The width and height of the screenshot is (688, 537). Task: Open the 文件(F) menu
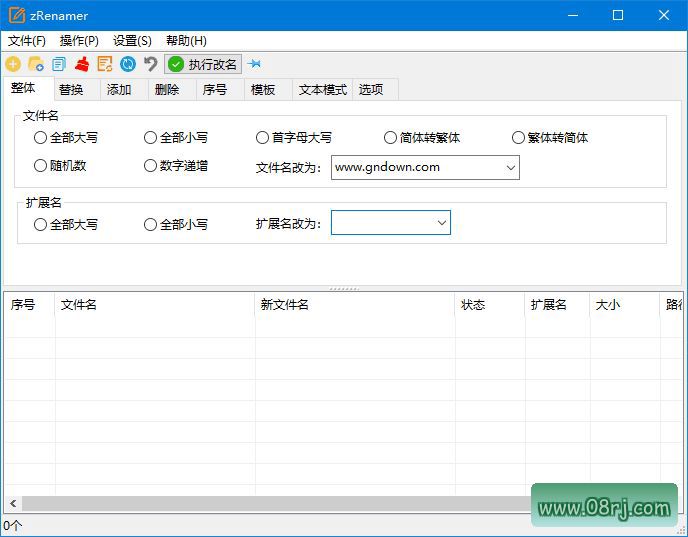[x=27, y=41]
